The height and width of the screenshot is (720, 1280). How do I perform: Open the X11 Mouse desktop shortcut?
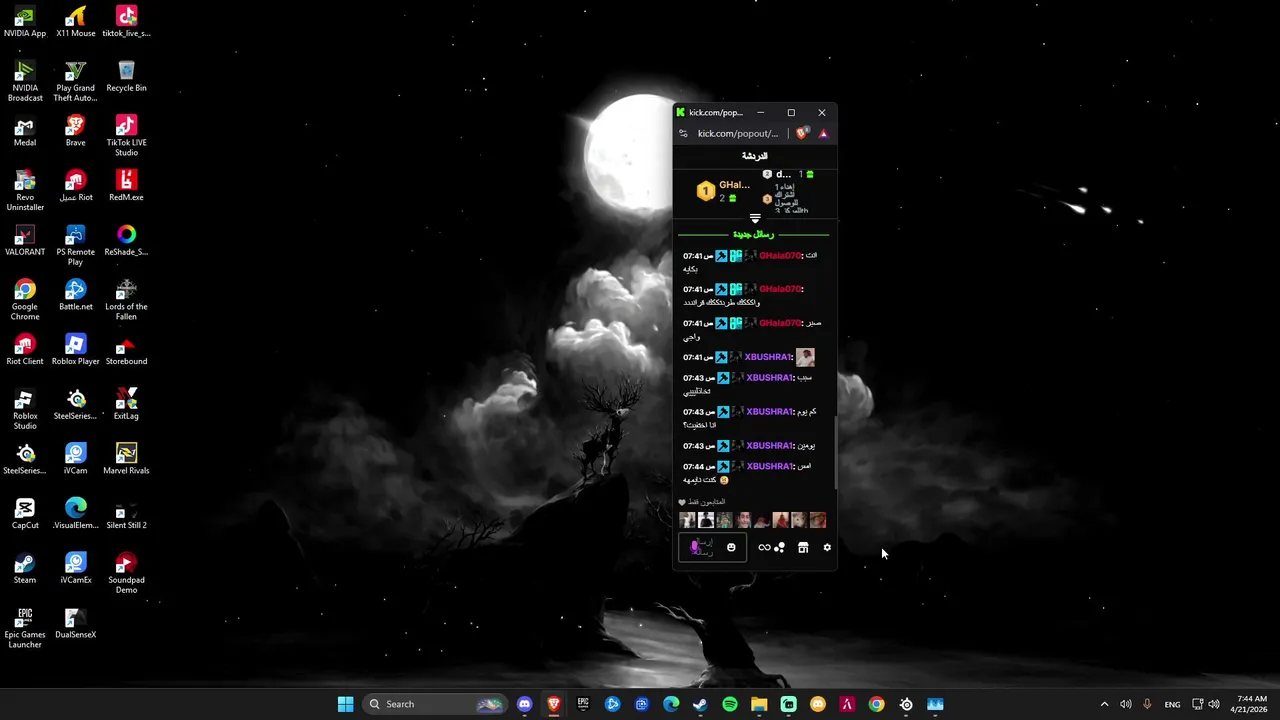pyautogui.click(x=76, y=22)
